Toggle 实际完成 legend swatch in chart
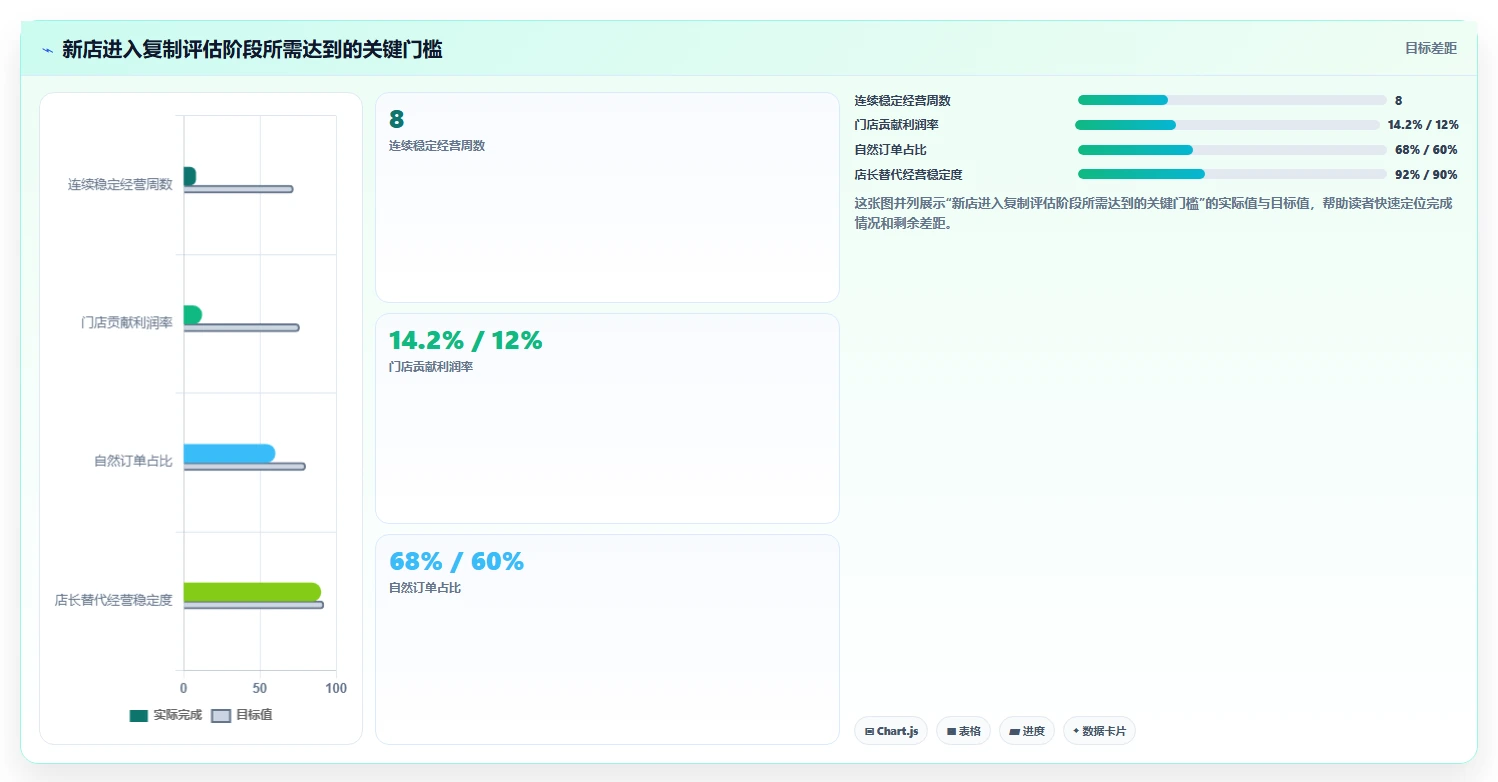Image resolution: width=1498 pixels, height=782 pixels. [x=139, y=715]
